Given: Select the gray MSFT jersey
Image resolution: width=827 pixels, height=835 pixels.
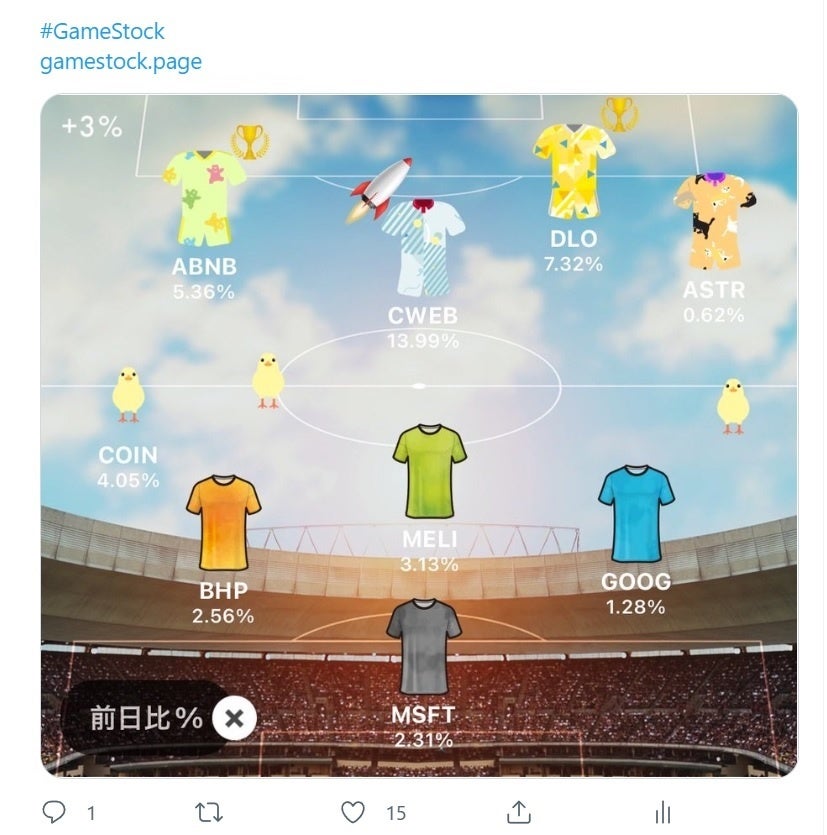Looking at the screenshot, I should [424, 646].
